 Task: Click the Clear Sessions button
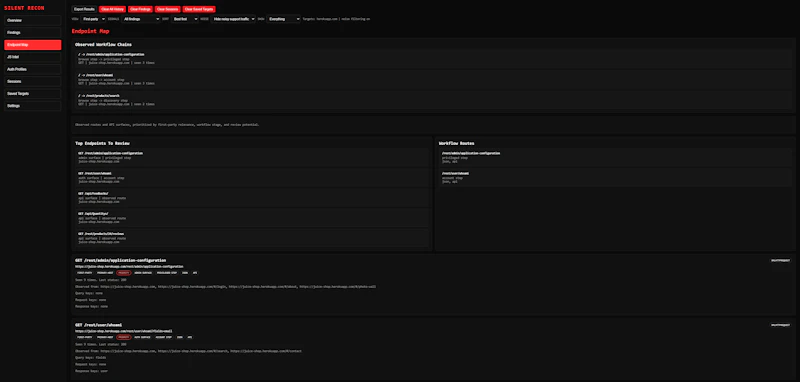click(167, 9)
